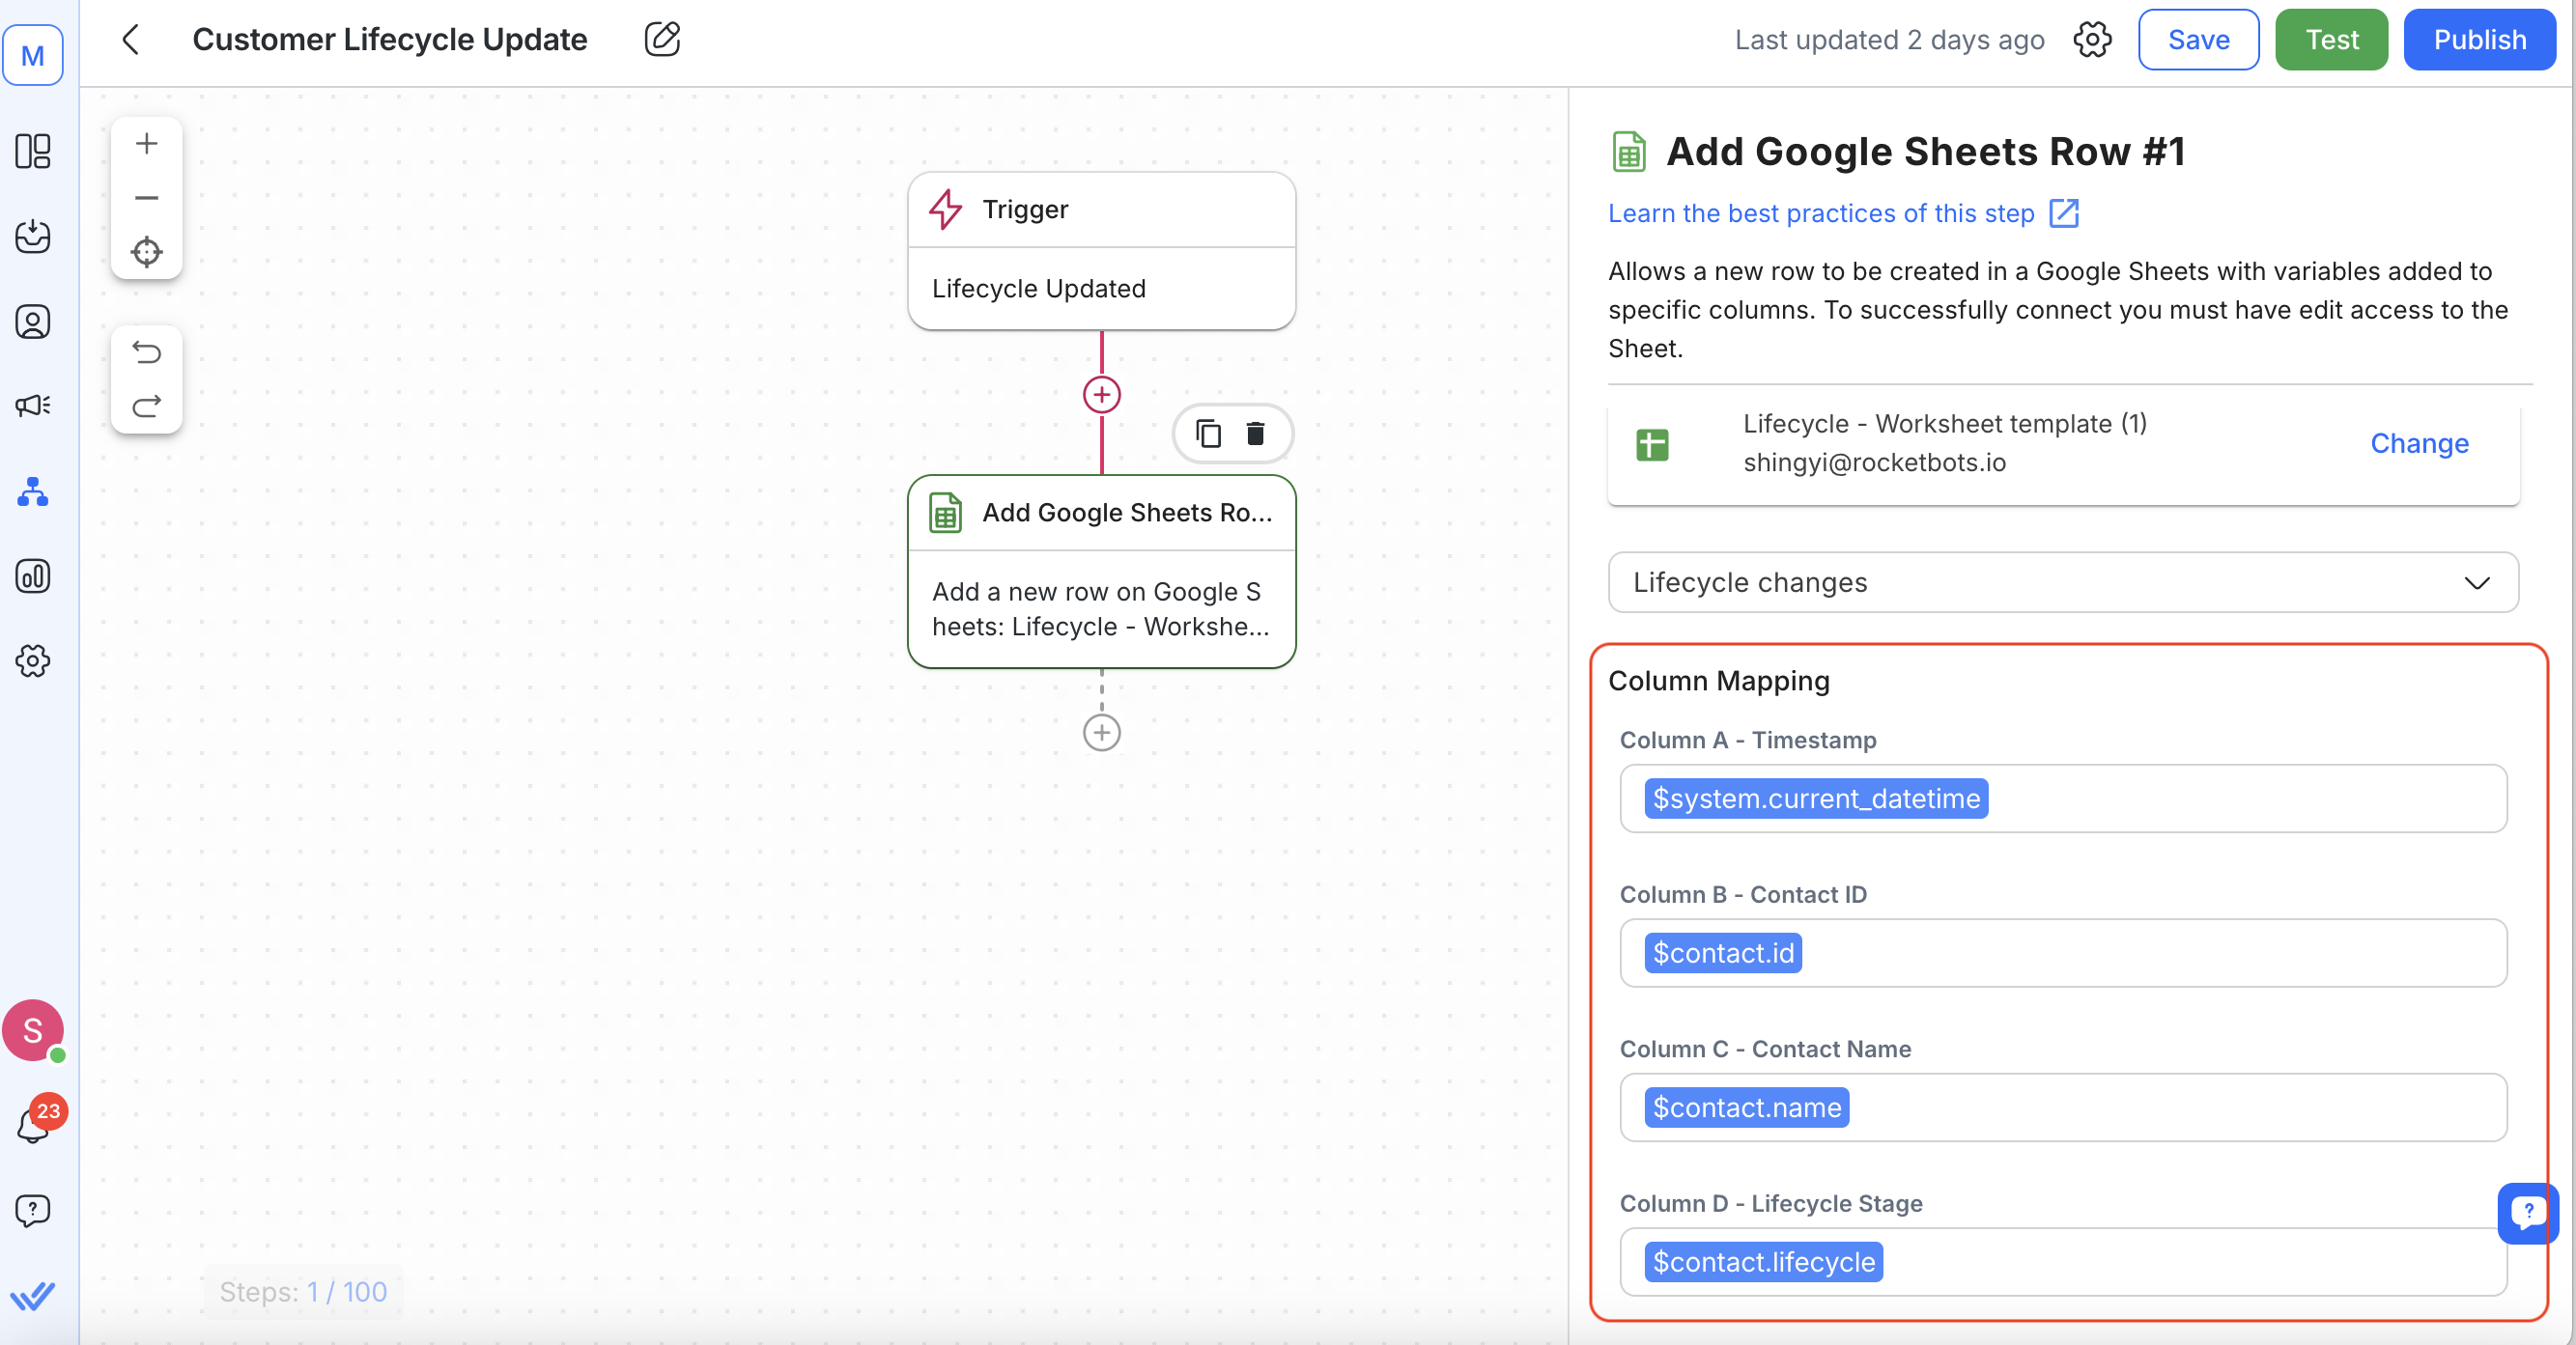Click Change to switch the Google Sheet

pyautogui.click(x=2418, y=443)
